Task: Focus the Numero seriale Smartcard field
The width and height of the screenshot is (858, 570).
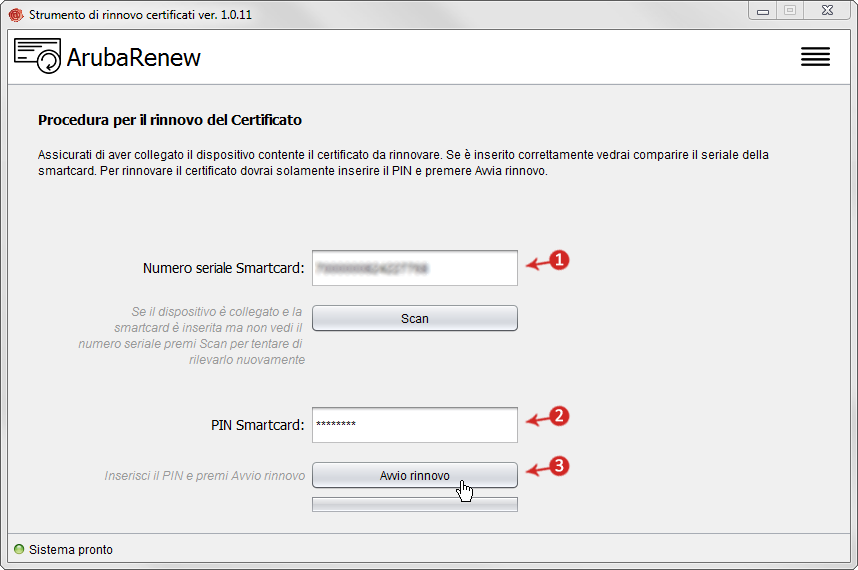Action: (415, 268)
